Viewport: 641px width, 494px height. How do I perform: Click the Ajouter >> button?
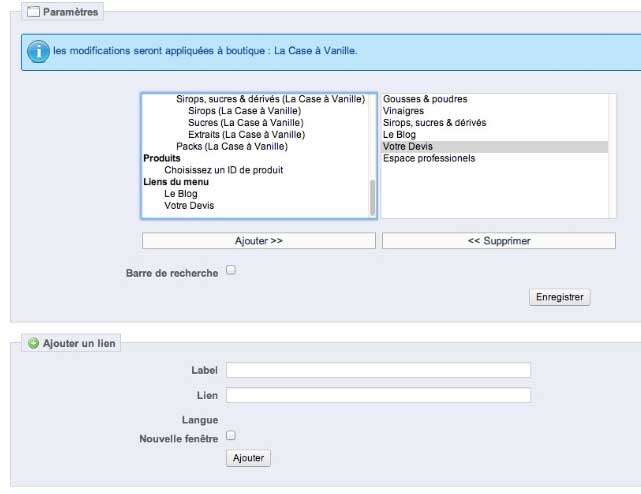coord(259,240)
